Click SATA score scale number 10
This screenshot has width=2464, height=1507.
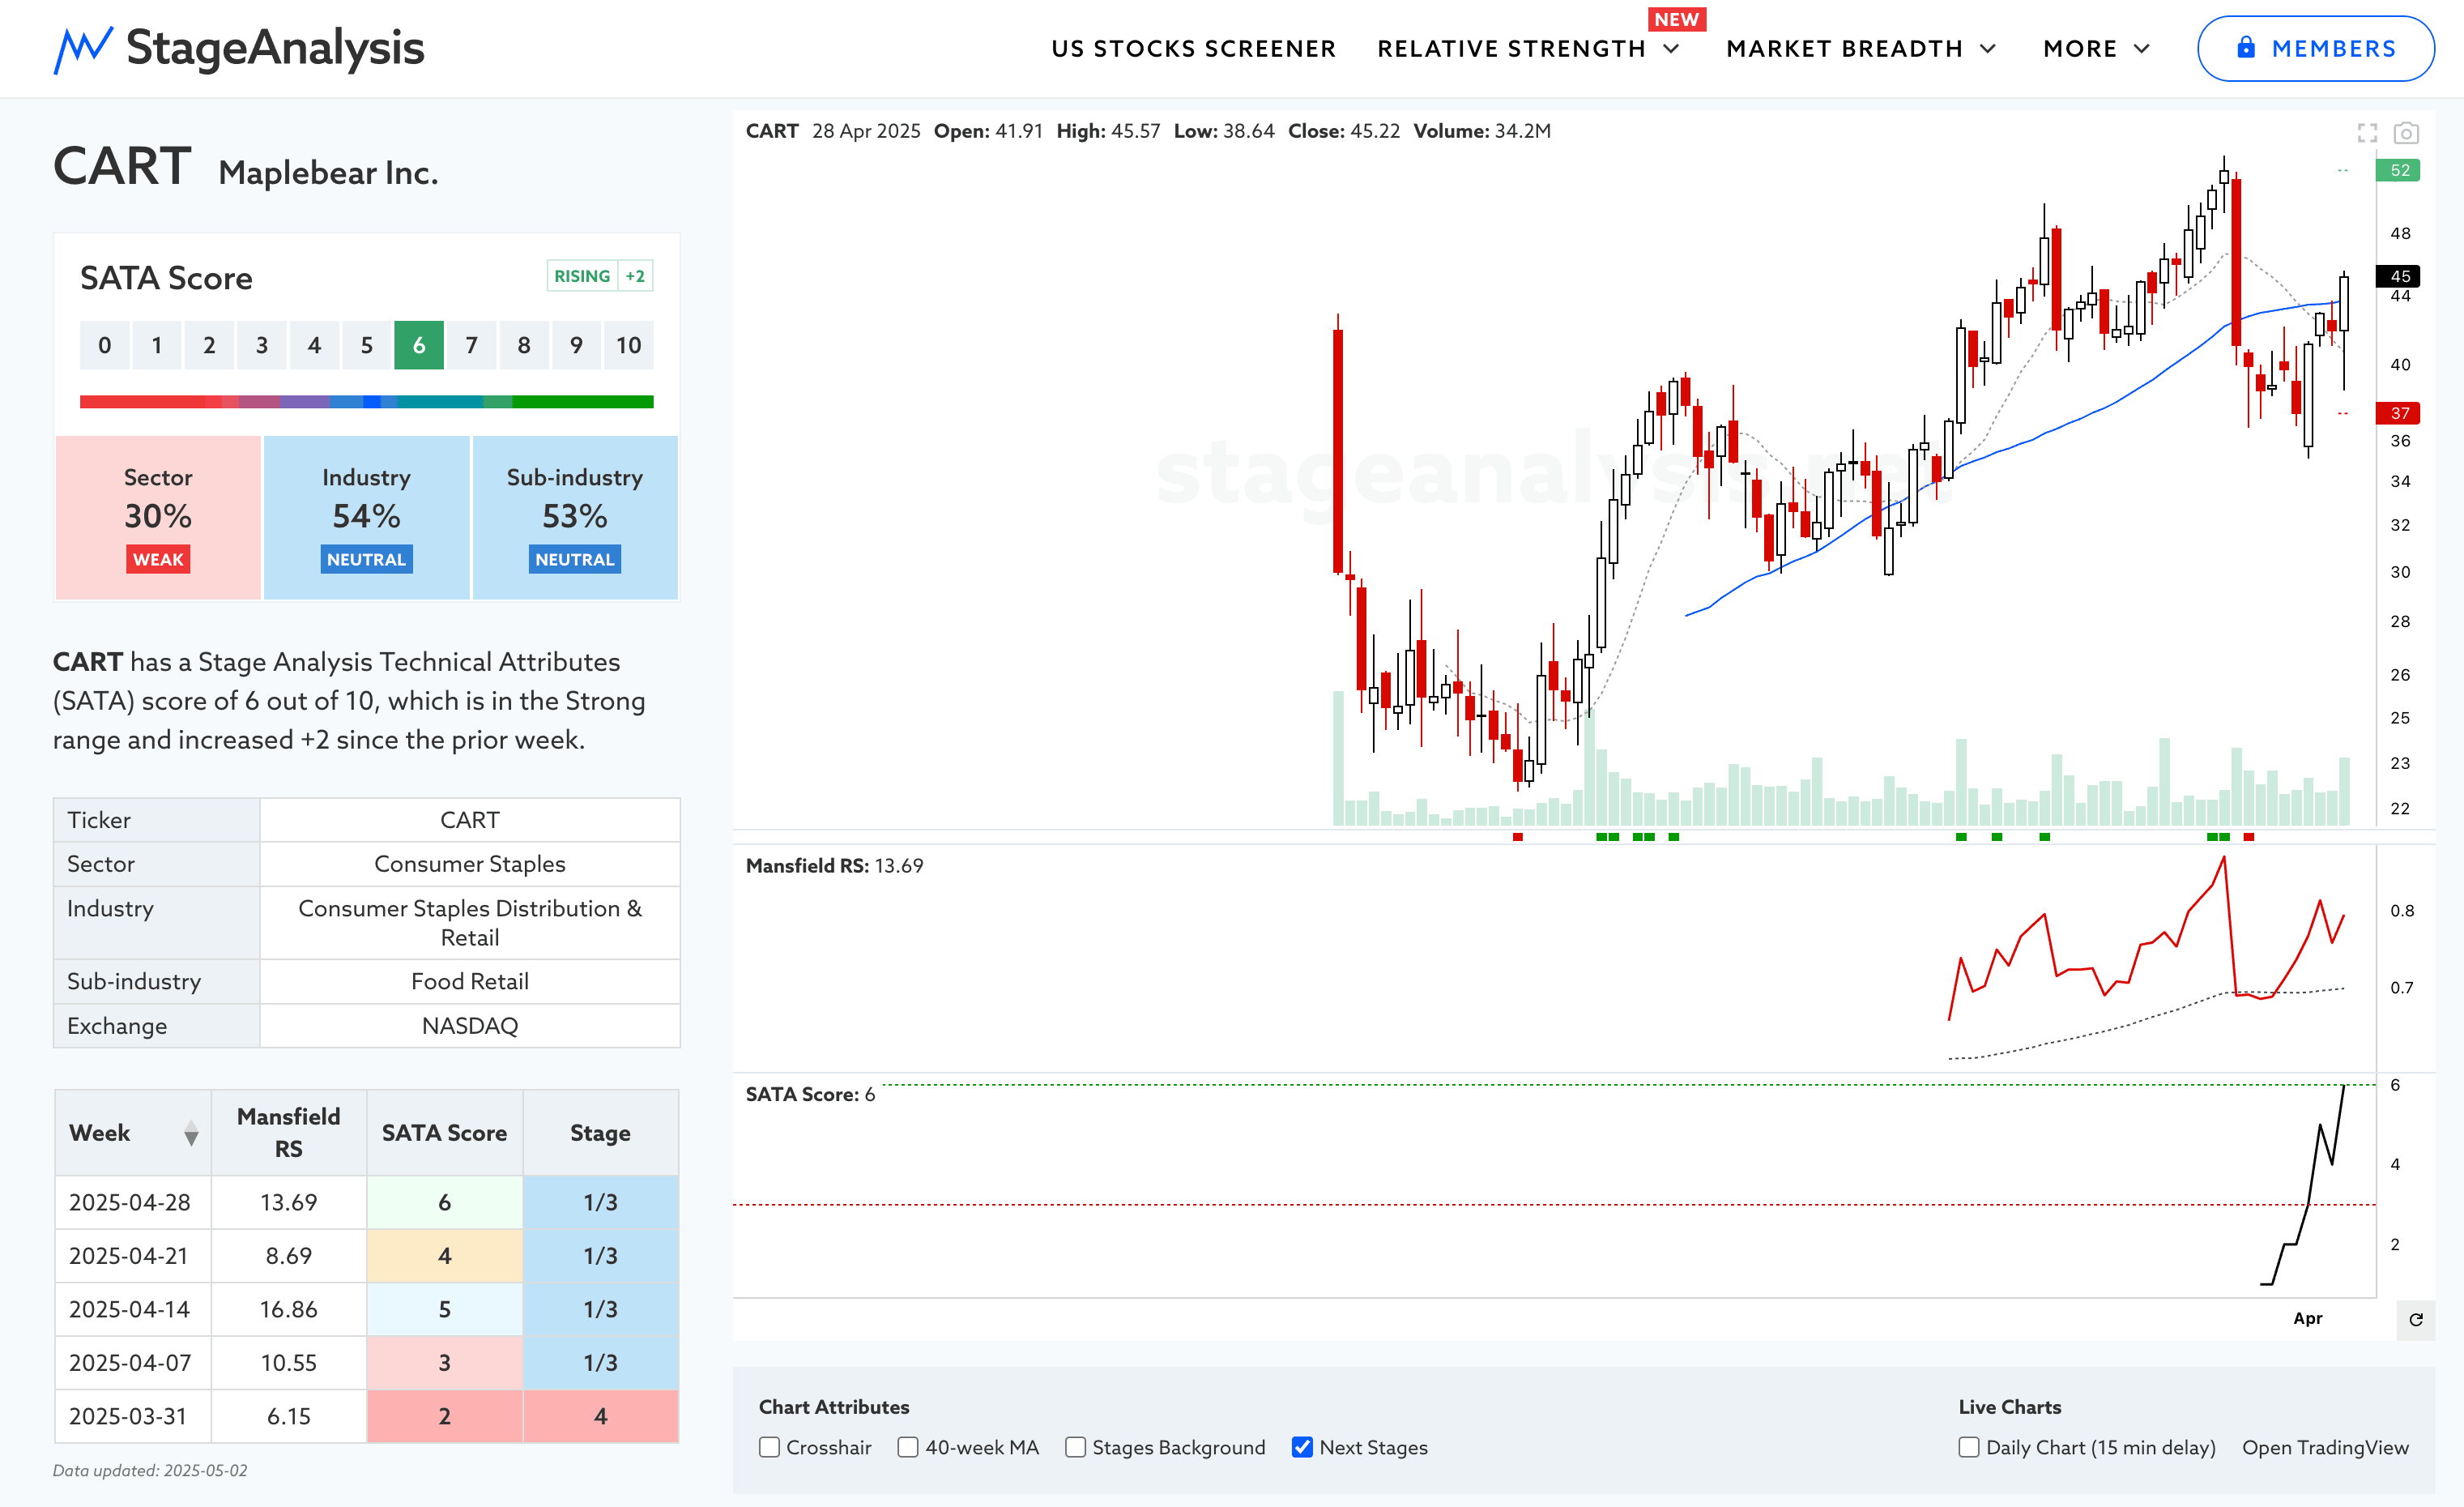pyautogui.click(x=628, y=345)
